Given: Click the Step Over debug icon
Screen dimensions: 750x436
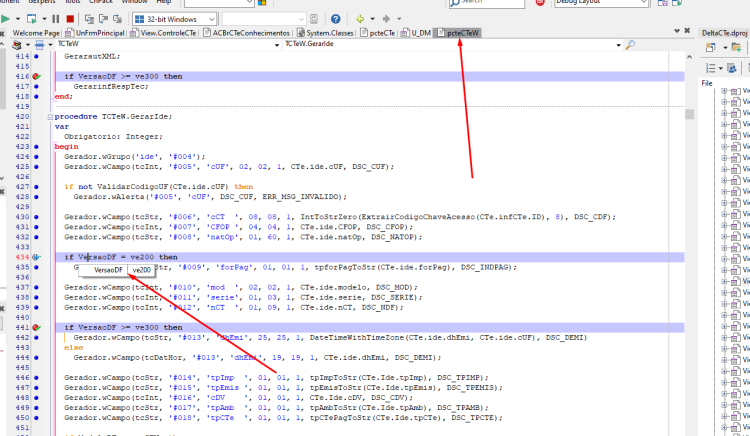Looking at the screenshot, I should 103,19.
